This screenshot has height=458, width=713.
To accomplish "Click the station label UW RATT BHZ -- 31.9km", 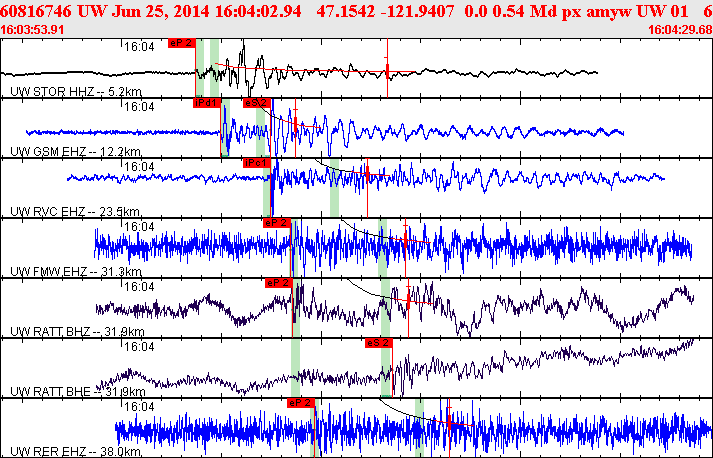I will tap(77, 332).
